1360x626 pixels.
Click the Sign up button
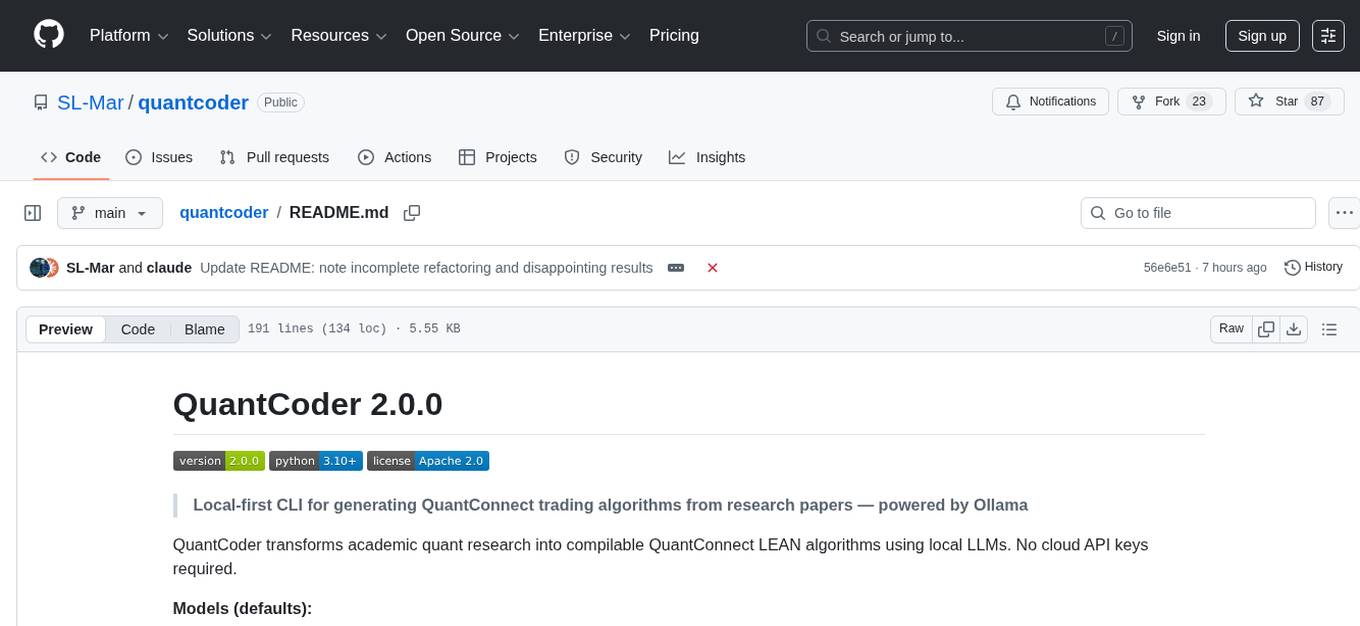1262,36
